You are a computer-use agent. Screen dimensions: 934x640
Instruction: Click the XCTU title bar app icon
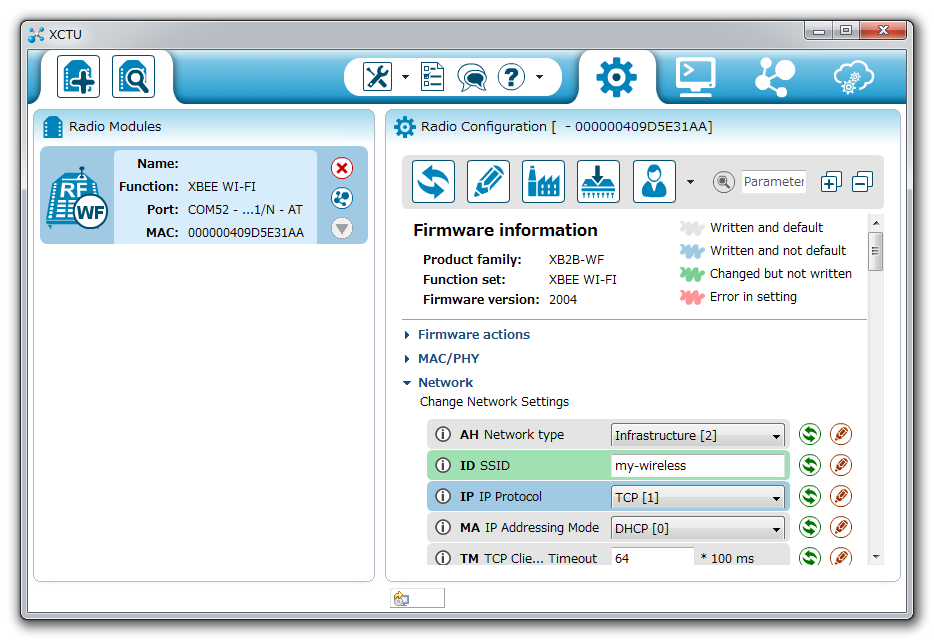[36, 35]
